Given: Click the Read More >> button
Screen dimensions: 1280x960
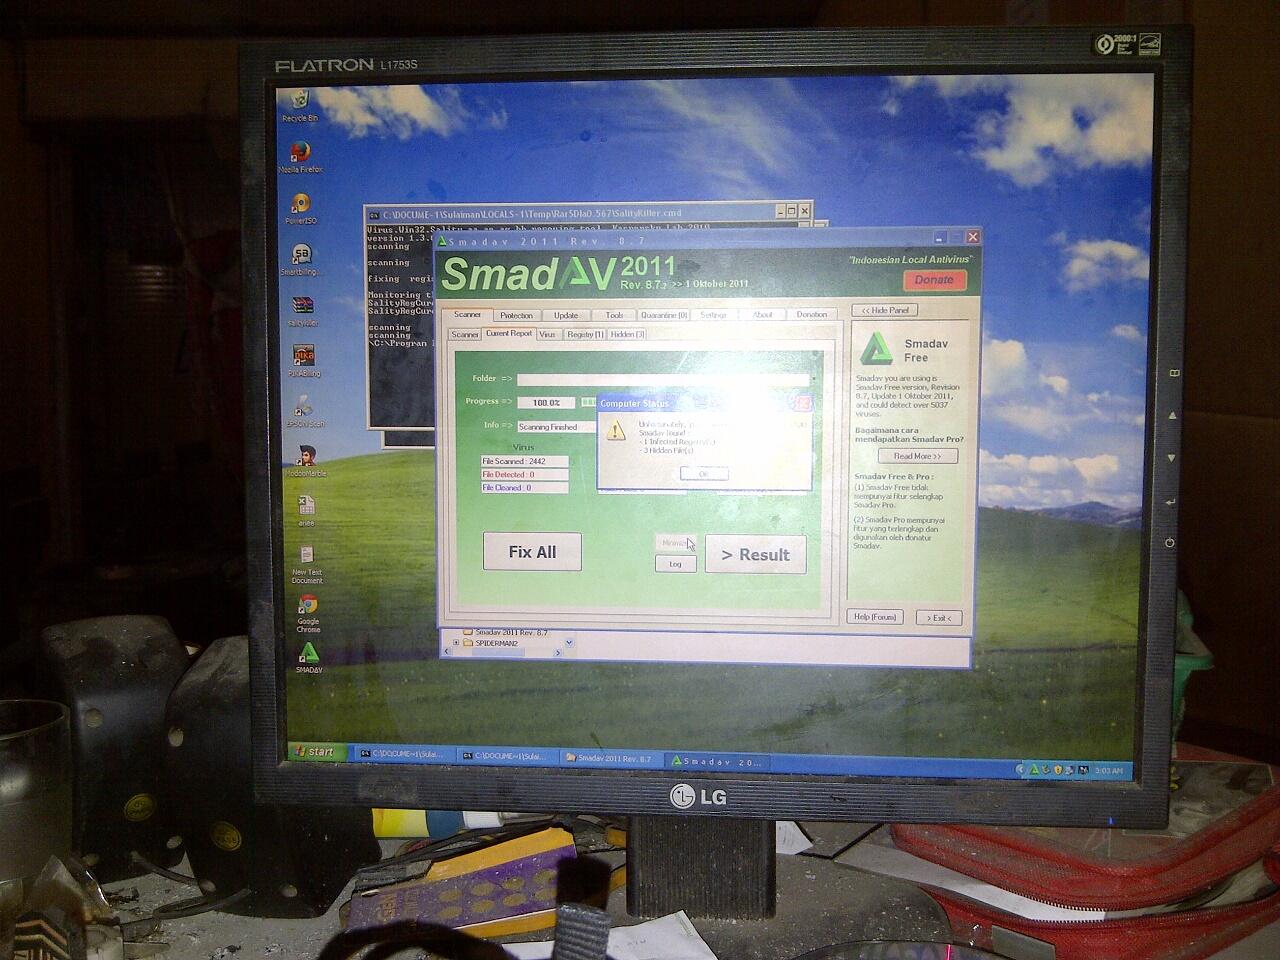Looking at the screenshot, I should pos(918,456).
